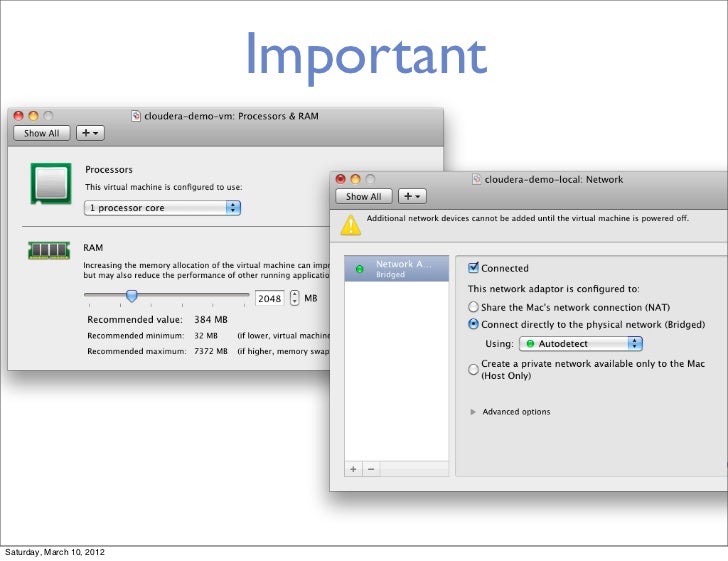Click the 'Recommended value:' label
This screenshot has height=561, width=728.
135,320
